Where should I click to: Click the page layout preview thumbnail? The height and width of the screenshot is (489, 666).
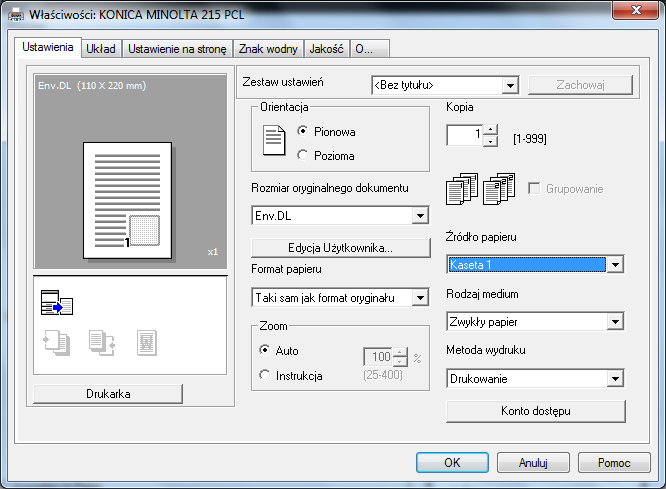(x=128, y=201)
